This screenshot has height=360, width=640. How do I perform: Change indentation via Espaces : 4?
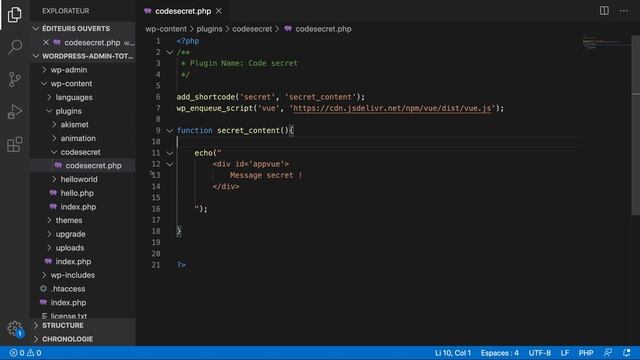tap(500, 353)
